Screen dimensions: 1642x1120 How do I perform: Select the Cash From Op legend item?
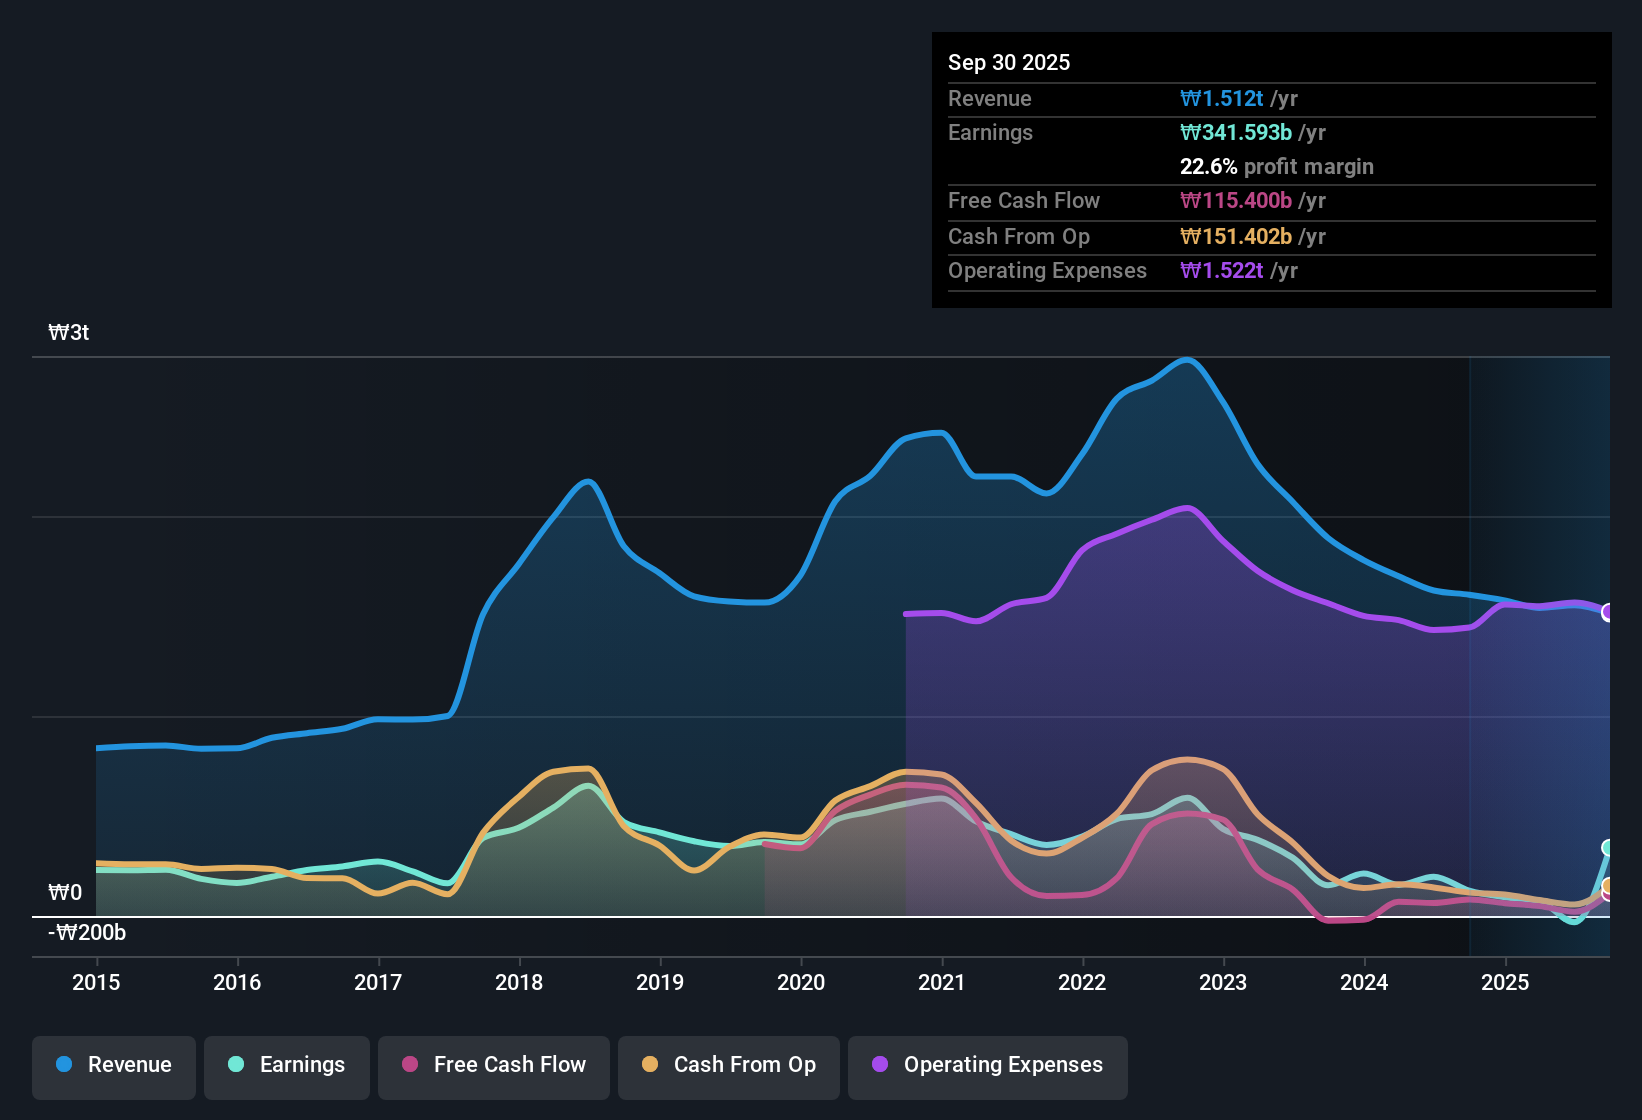pos(728,1066)
